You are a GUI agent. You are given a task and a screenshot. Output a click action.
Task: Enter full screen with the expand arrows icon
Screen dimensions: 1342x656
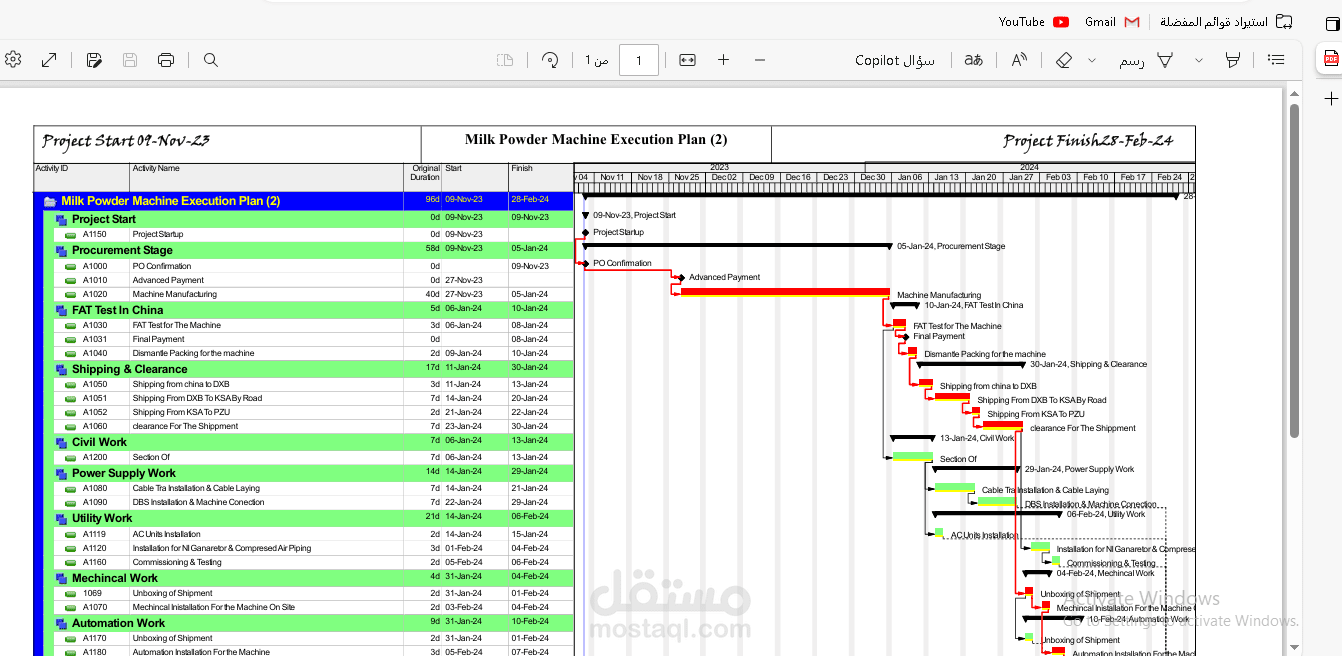(x=49, y=60)
